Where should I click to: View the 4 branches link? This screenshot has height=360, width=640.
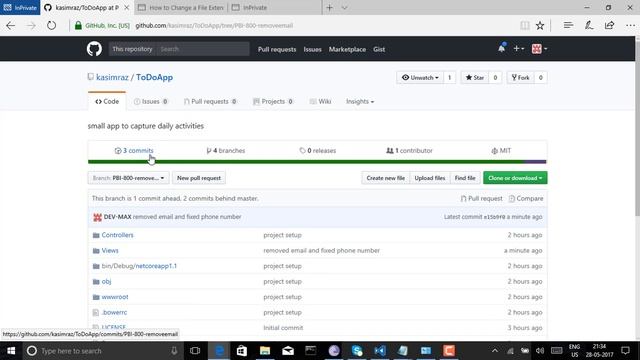coord(226,151)
